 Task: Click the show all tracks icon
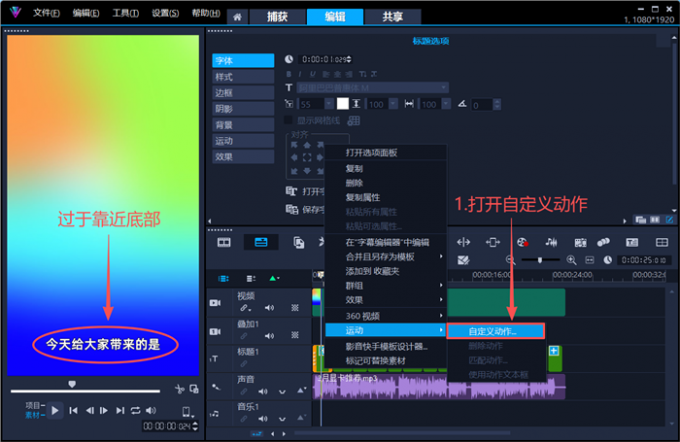(223, 278)
